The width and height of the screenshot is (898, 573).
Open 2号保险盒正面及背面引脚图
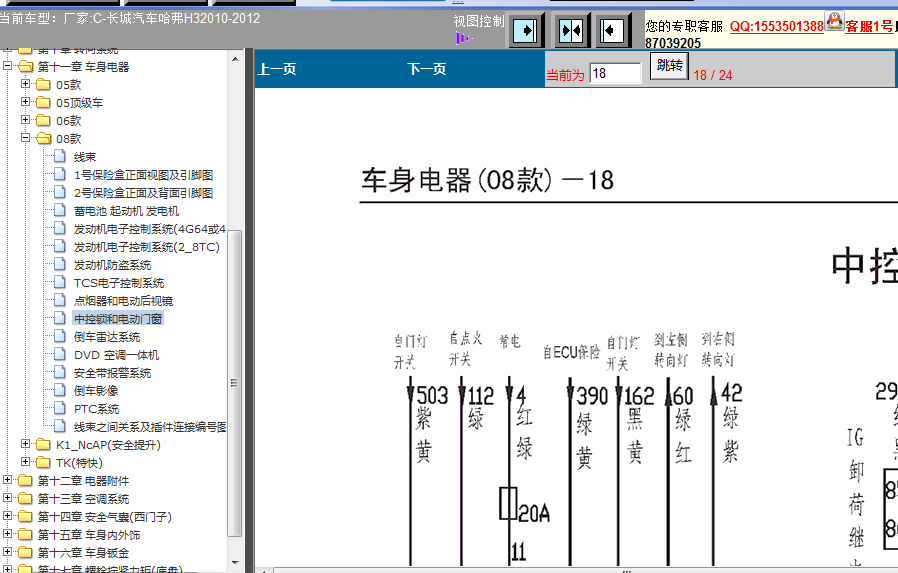point(143,193)
